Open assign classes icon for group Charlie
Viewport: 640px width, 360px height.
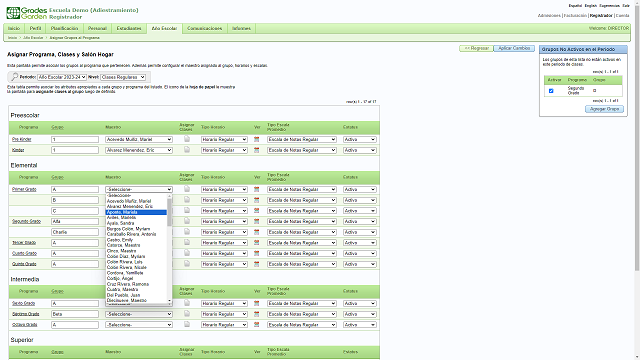point(187,231)
